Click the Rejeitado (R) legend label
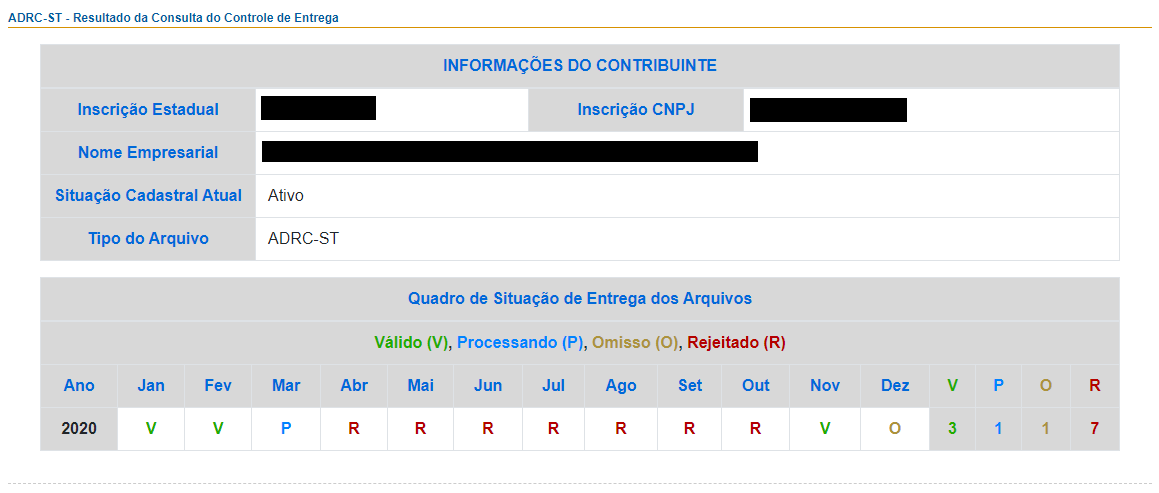The height and width of the screenshot is (493, 1159). tap(736, 343)
